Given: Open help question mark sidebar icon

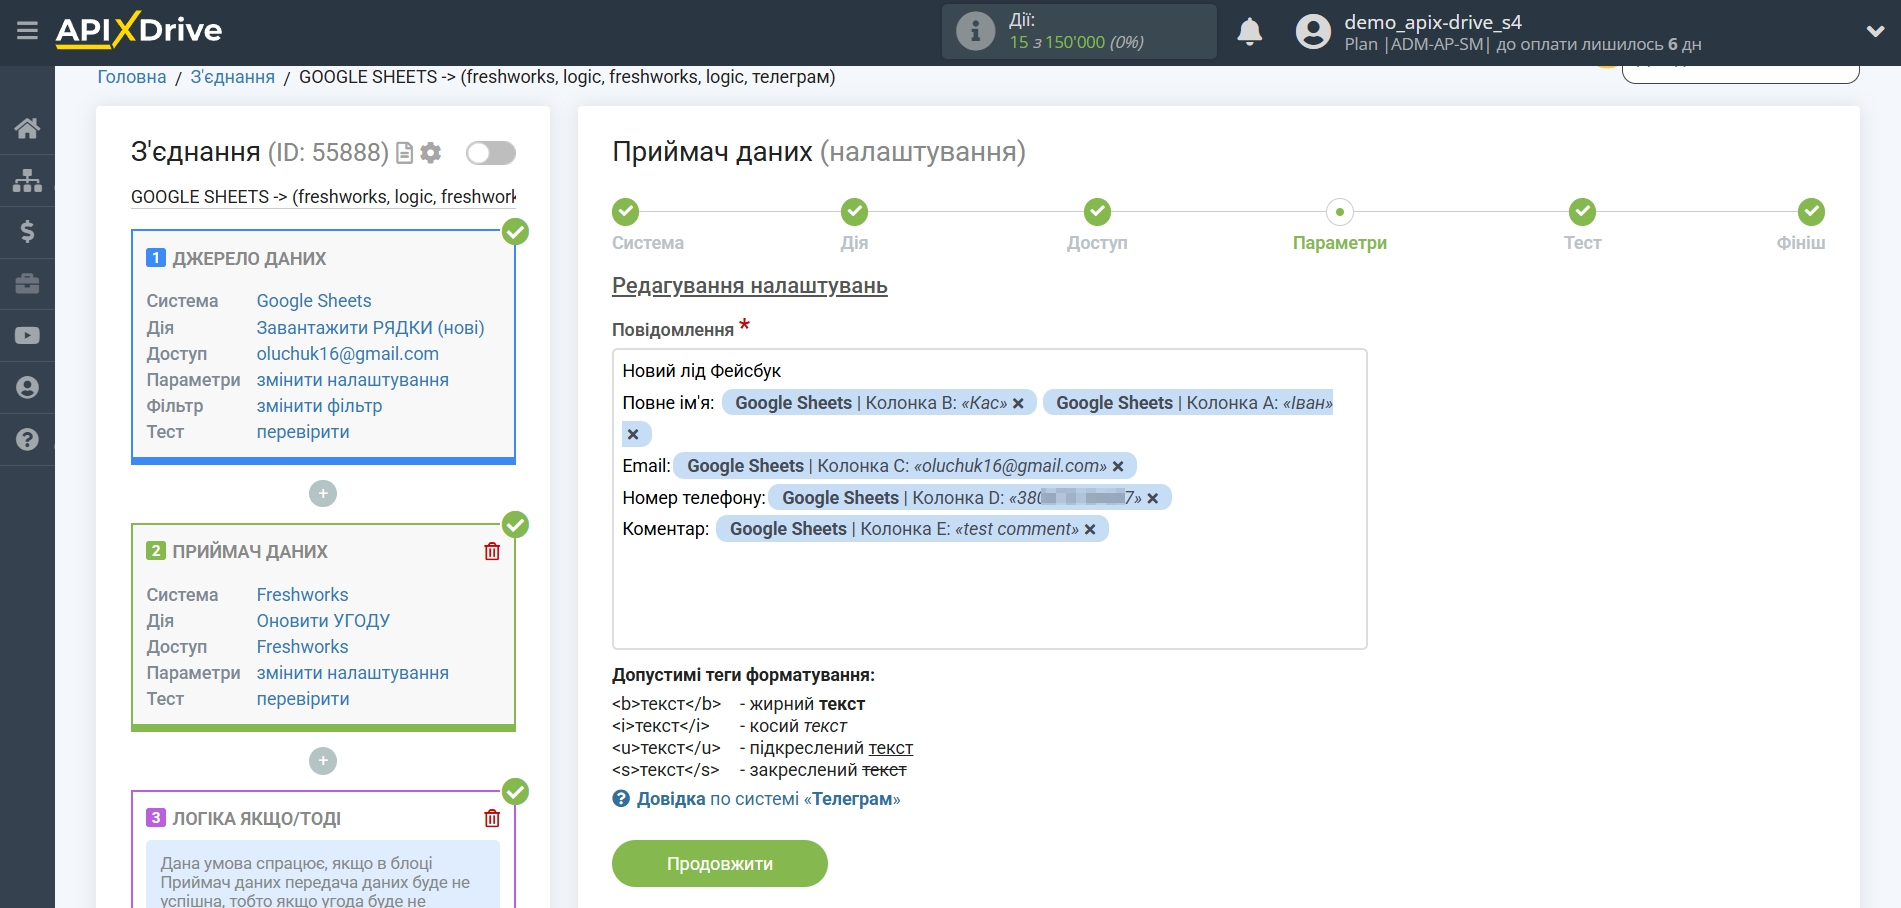Looking at the screenshot, I should 27,439.
